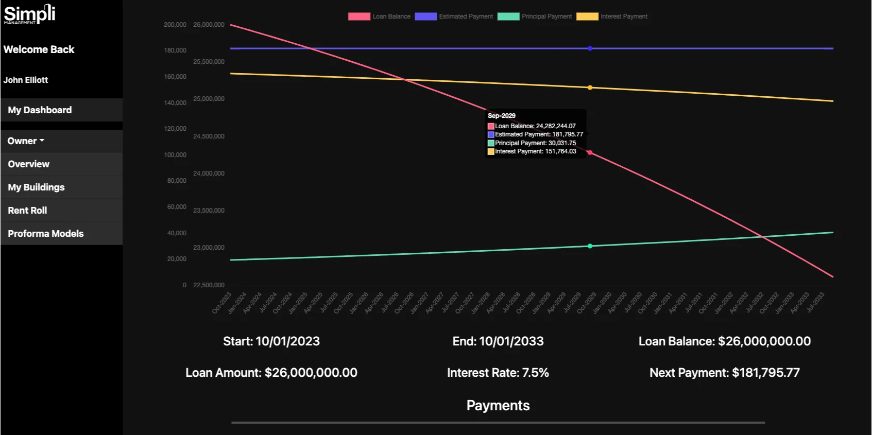Screen dimensions: 872x435
Task: Click the End: 10/01/2033 text
Action: 498,342
